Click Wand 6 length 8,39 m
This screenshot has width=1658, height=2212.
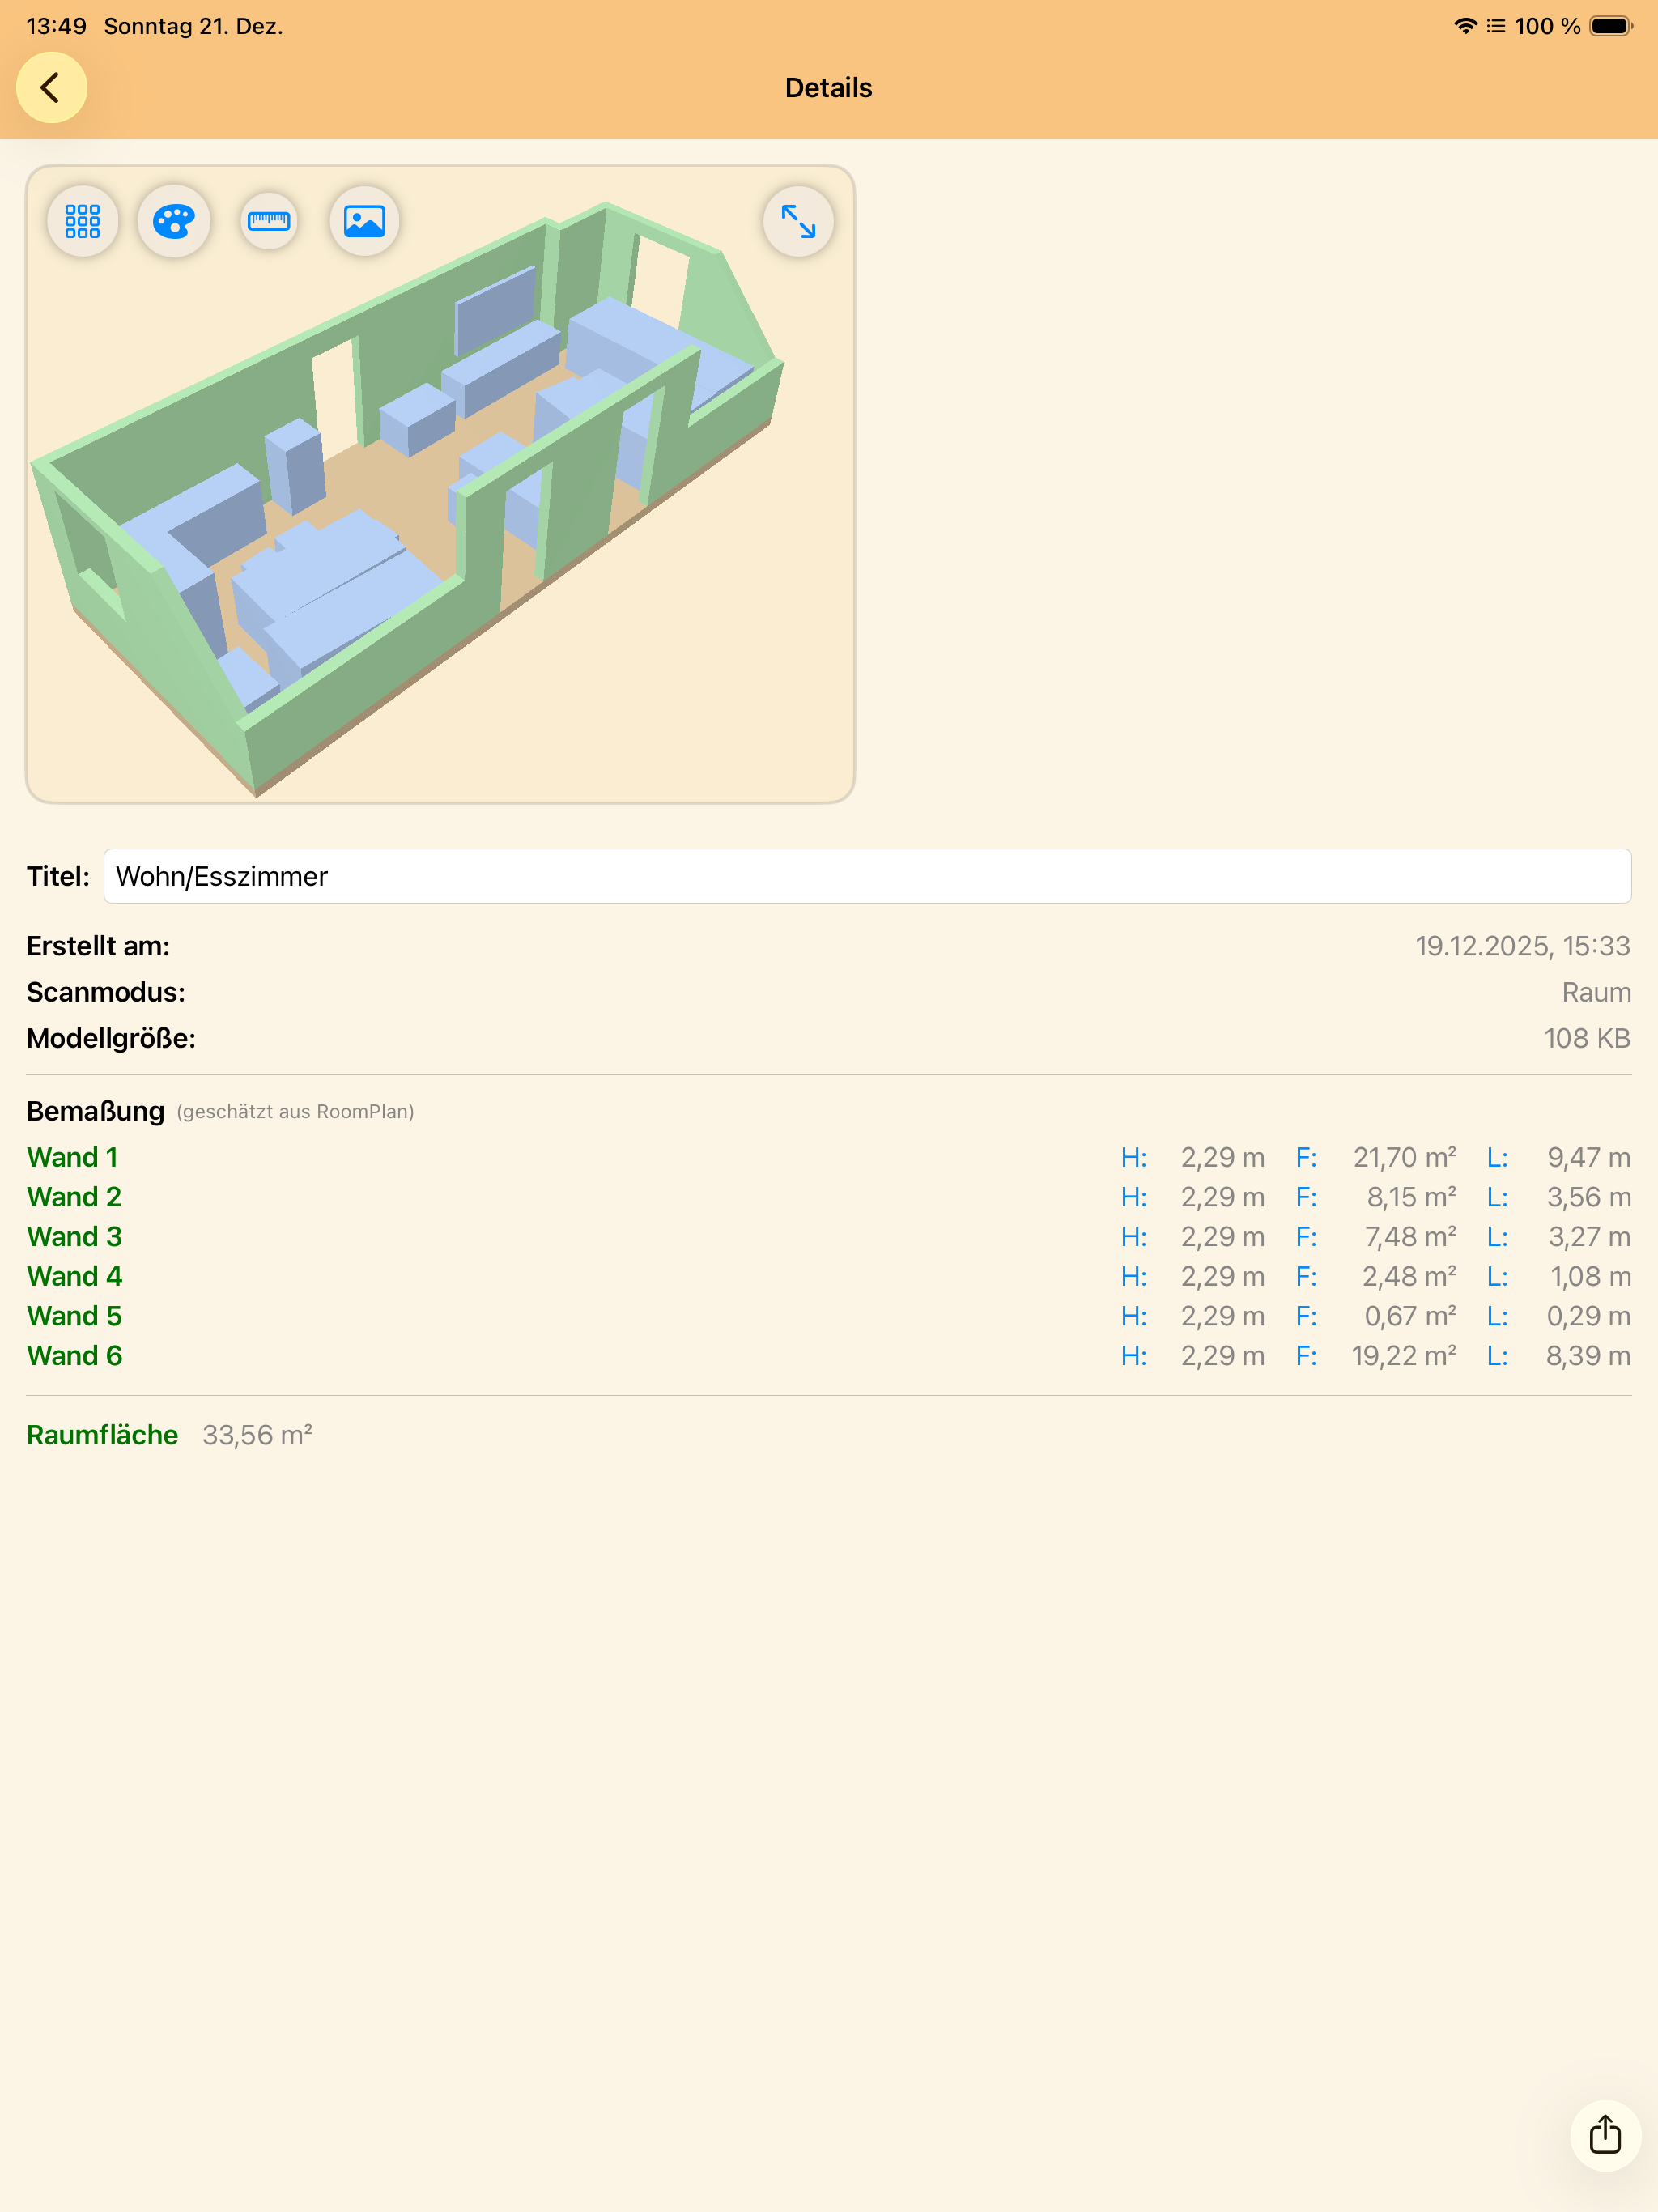1588,1356
